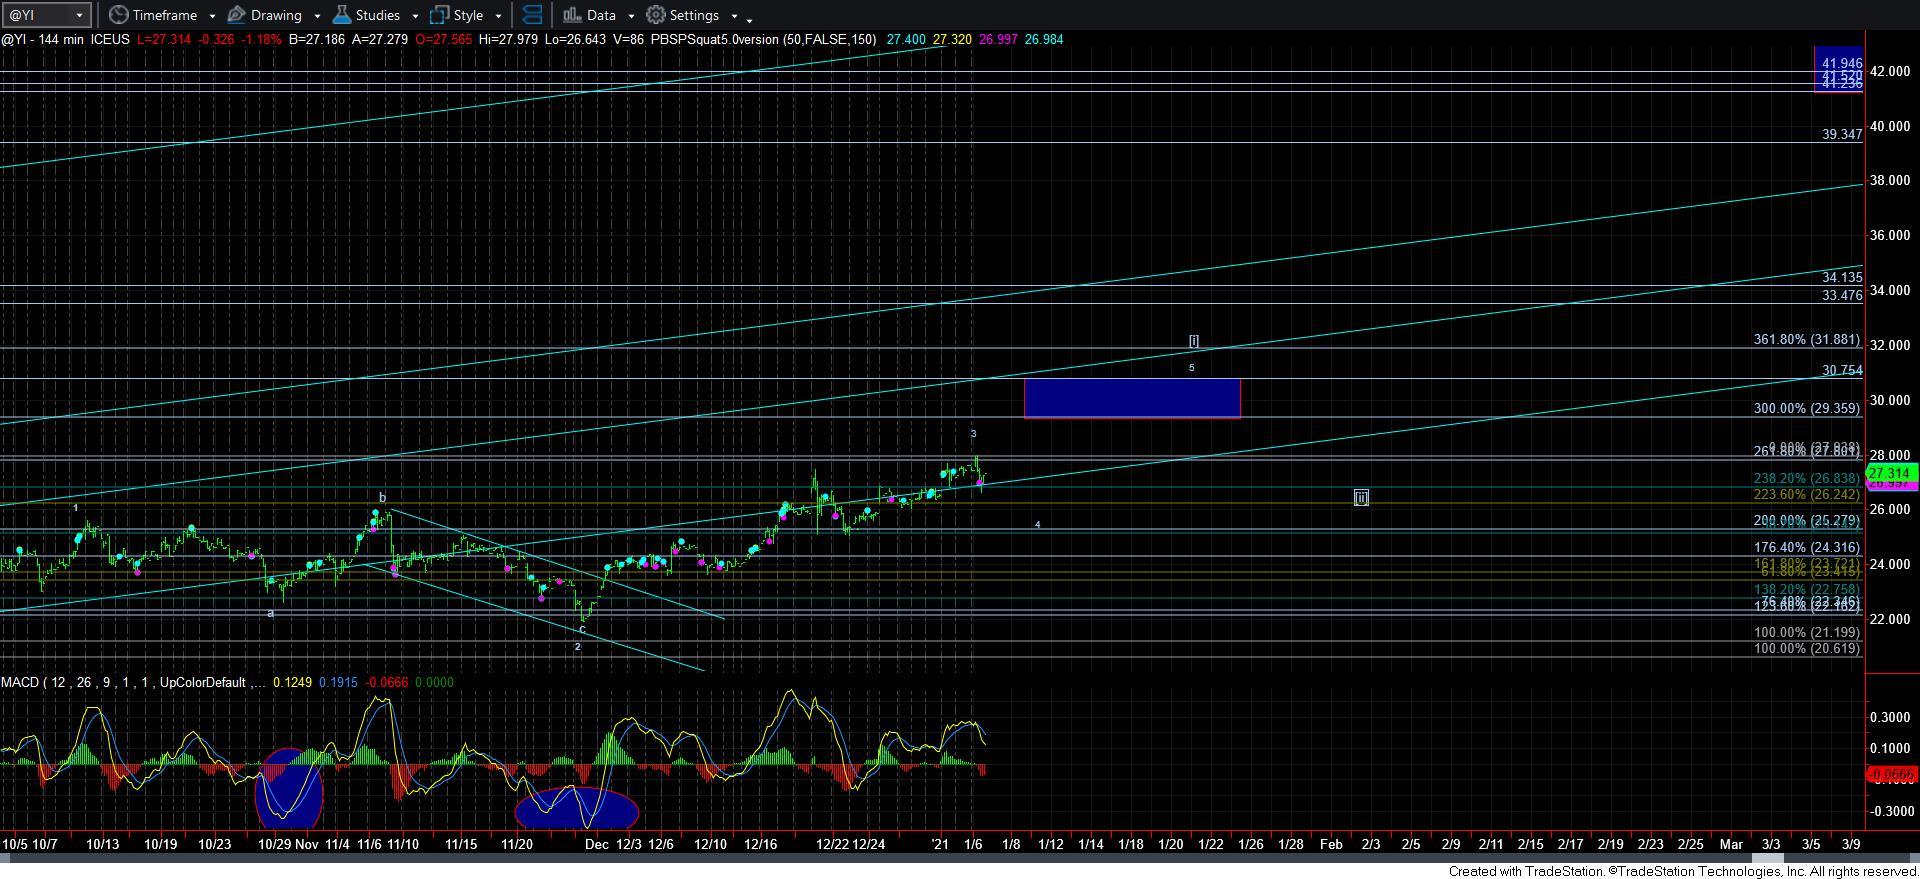Click the 'Mar' date axis label

tap(1731, 844)
